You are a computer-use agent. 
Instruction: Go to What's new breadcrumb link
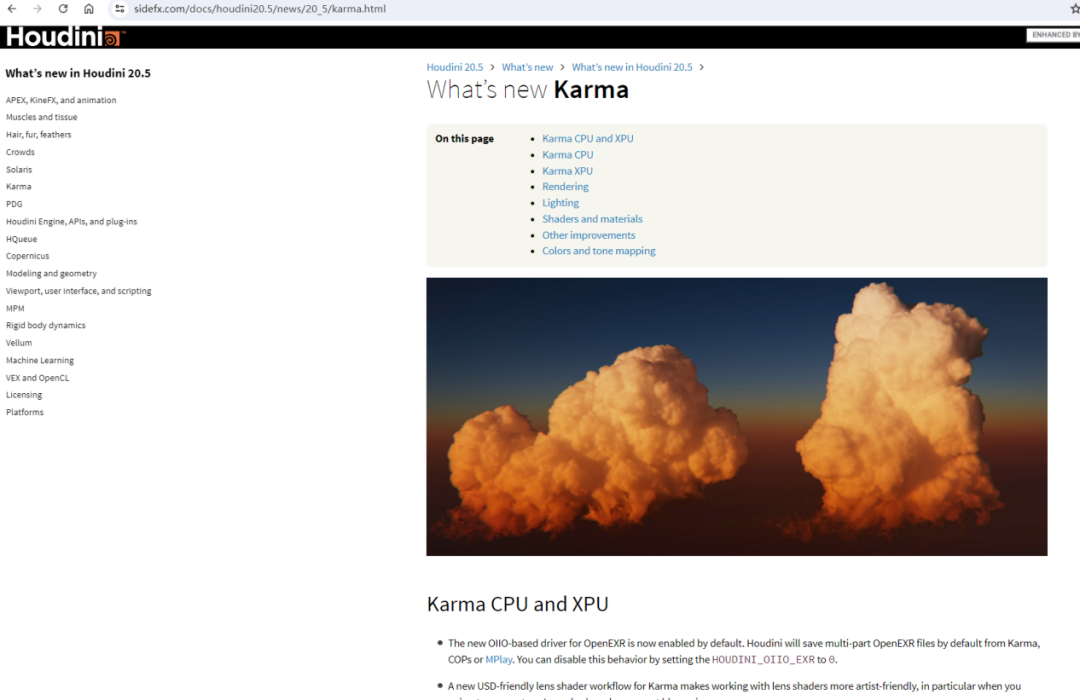coord(527,68)
